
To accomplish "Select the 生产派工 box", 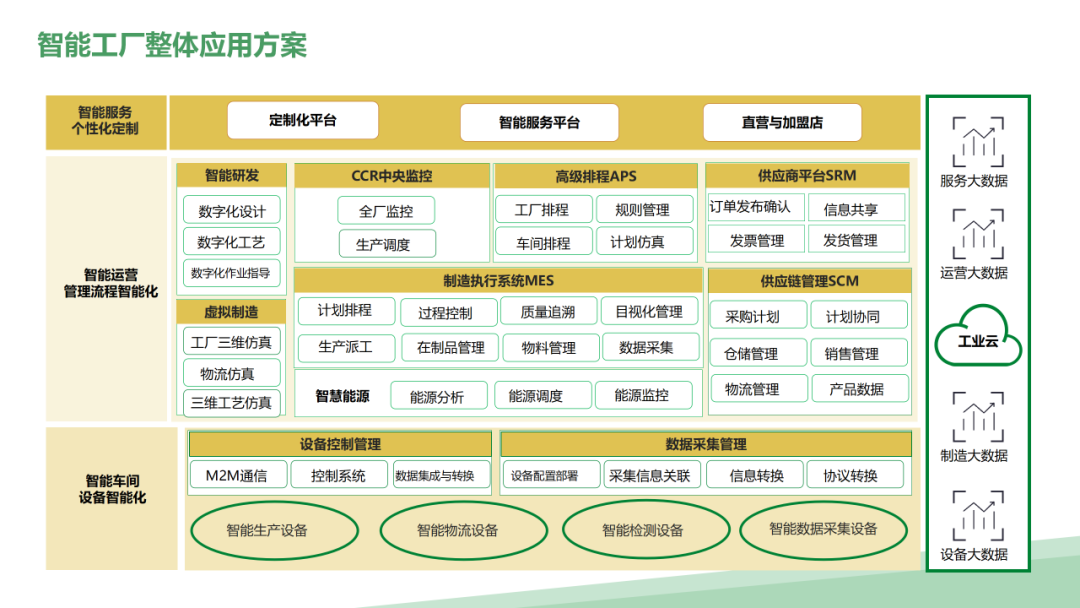I will 346,347.
